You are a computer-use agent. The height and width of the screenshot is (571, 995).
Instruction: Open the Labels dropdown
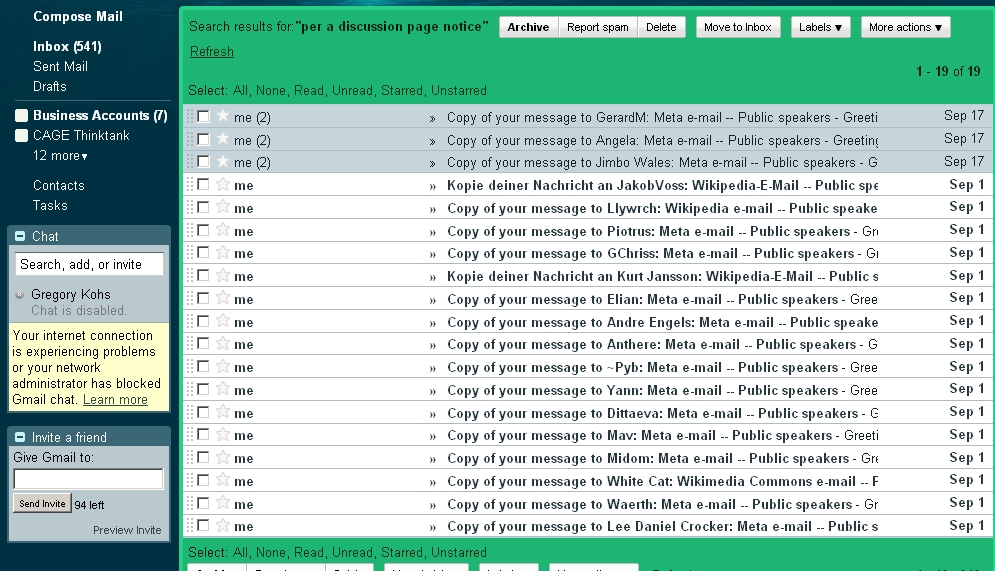pos(820,27)
